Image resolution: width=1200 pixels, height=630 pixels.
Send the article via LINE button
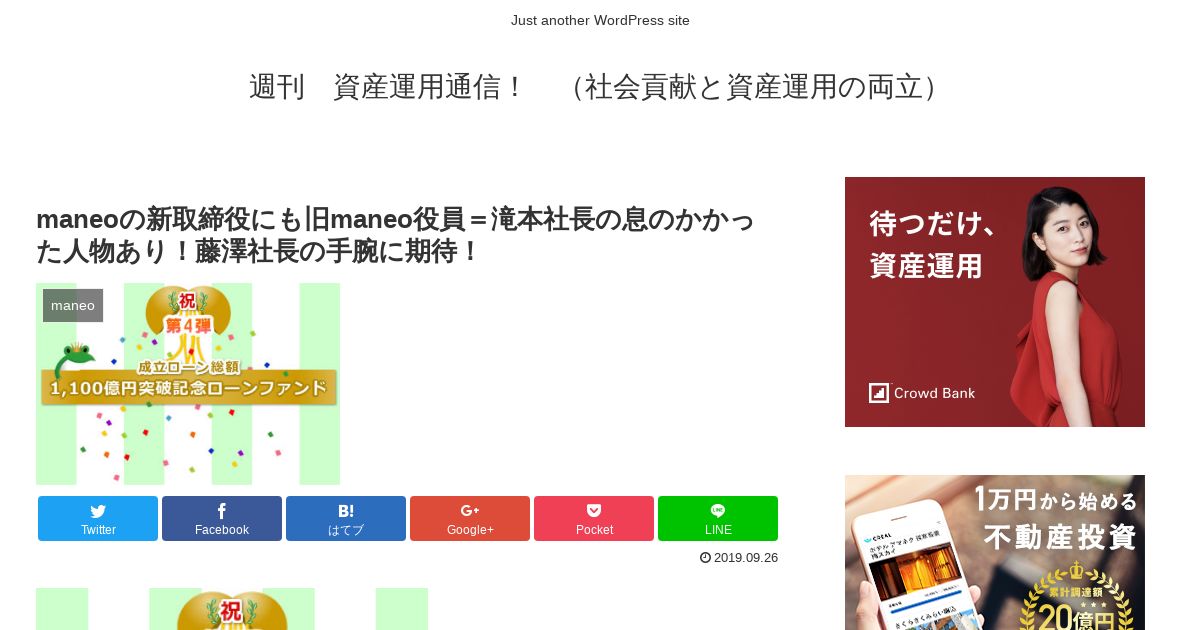[718, 518]
